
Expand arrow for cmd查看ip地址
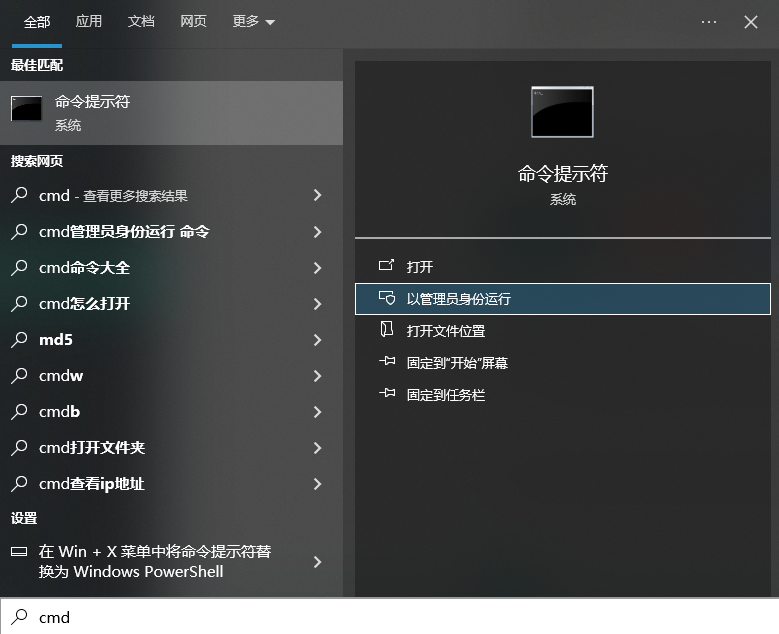point(317,484)
